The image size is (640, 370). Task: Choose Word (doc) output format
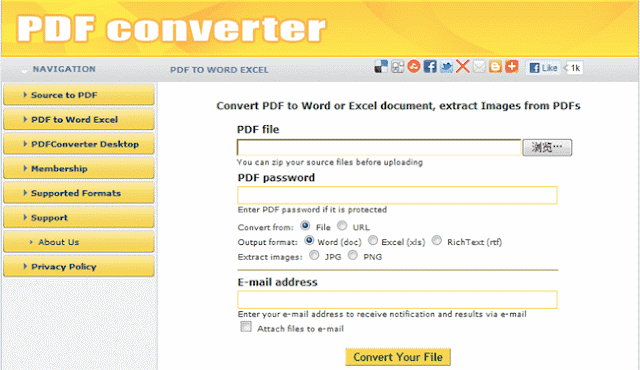click(x=309, y=241)
